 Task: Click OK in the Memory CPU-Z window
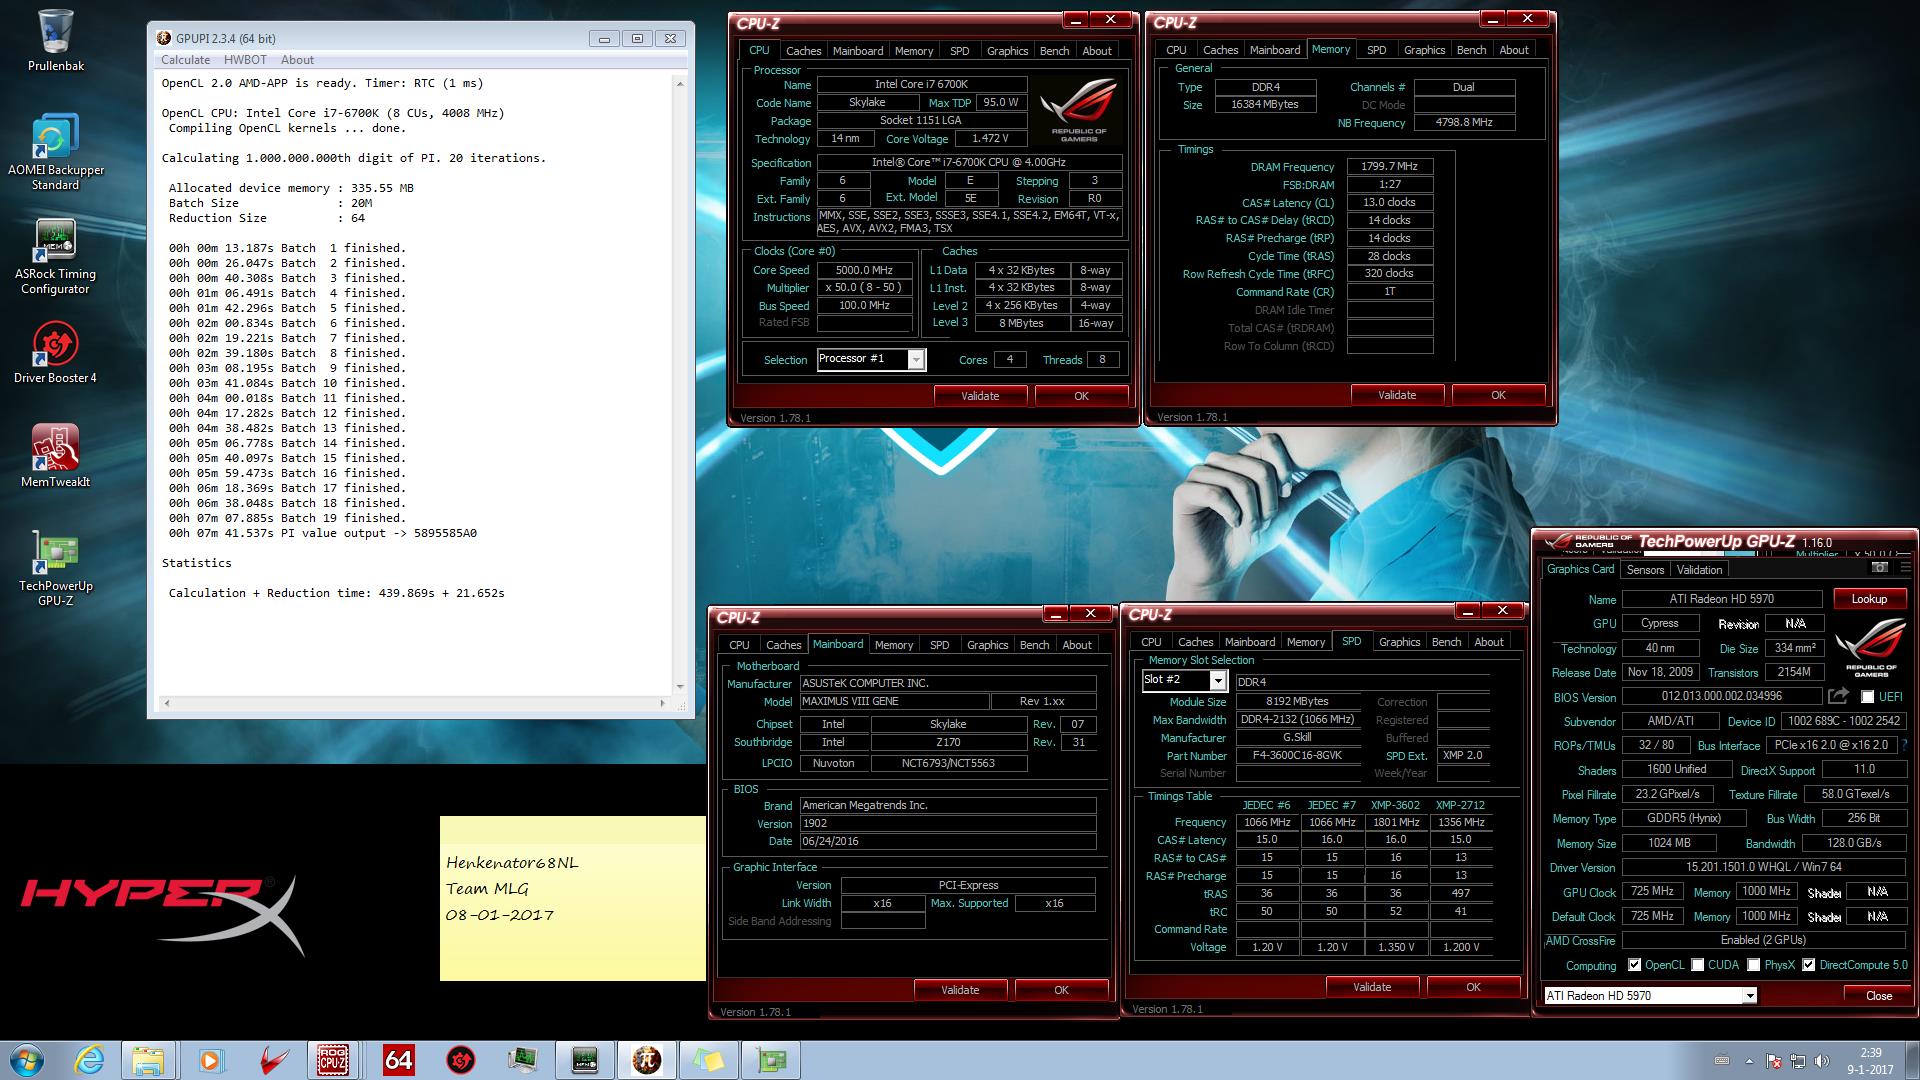1498,395
